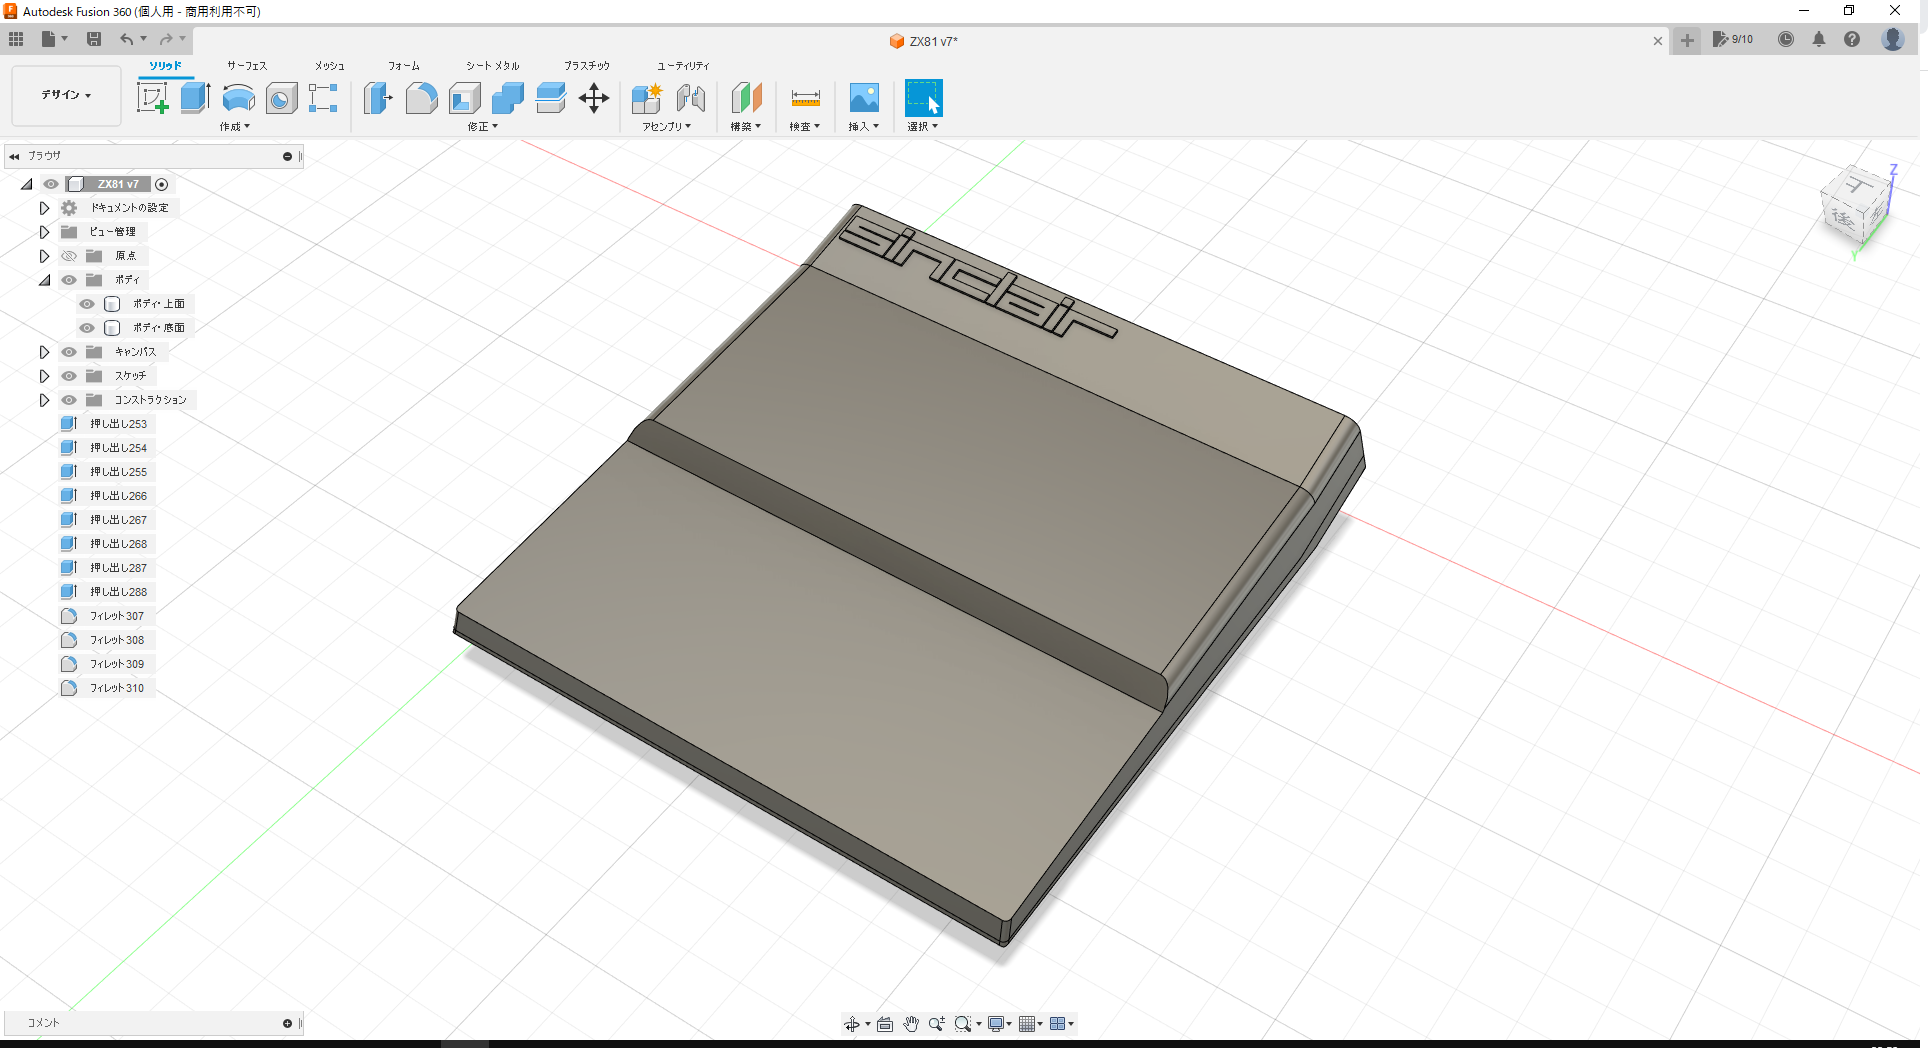The image size is (1928, 1048).
Task: Select the フィレット tool in the toolbar
Action: (x=421, y=97)
